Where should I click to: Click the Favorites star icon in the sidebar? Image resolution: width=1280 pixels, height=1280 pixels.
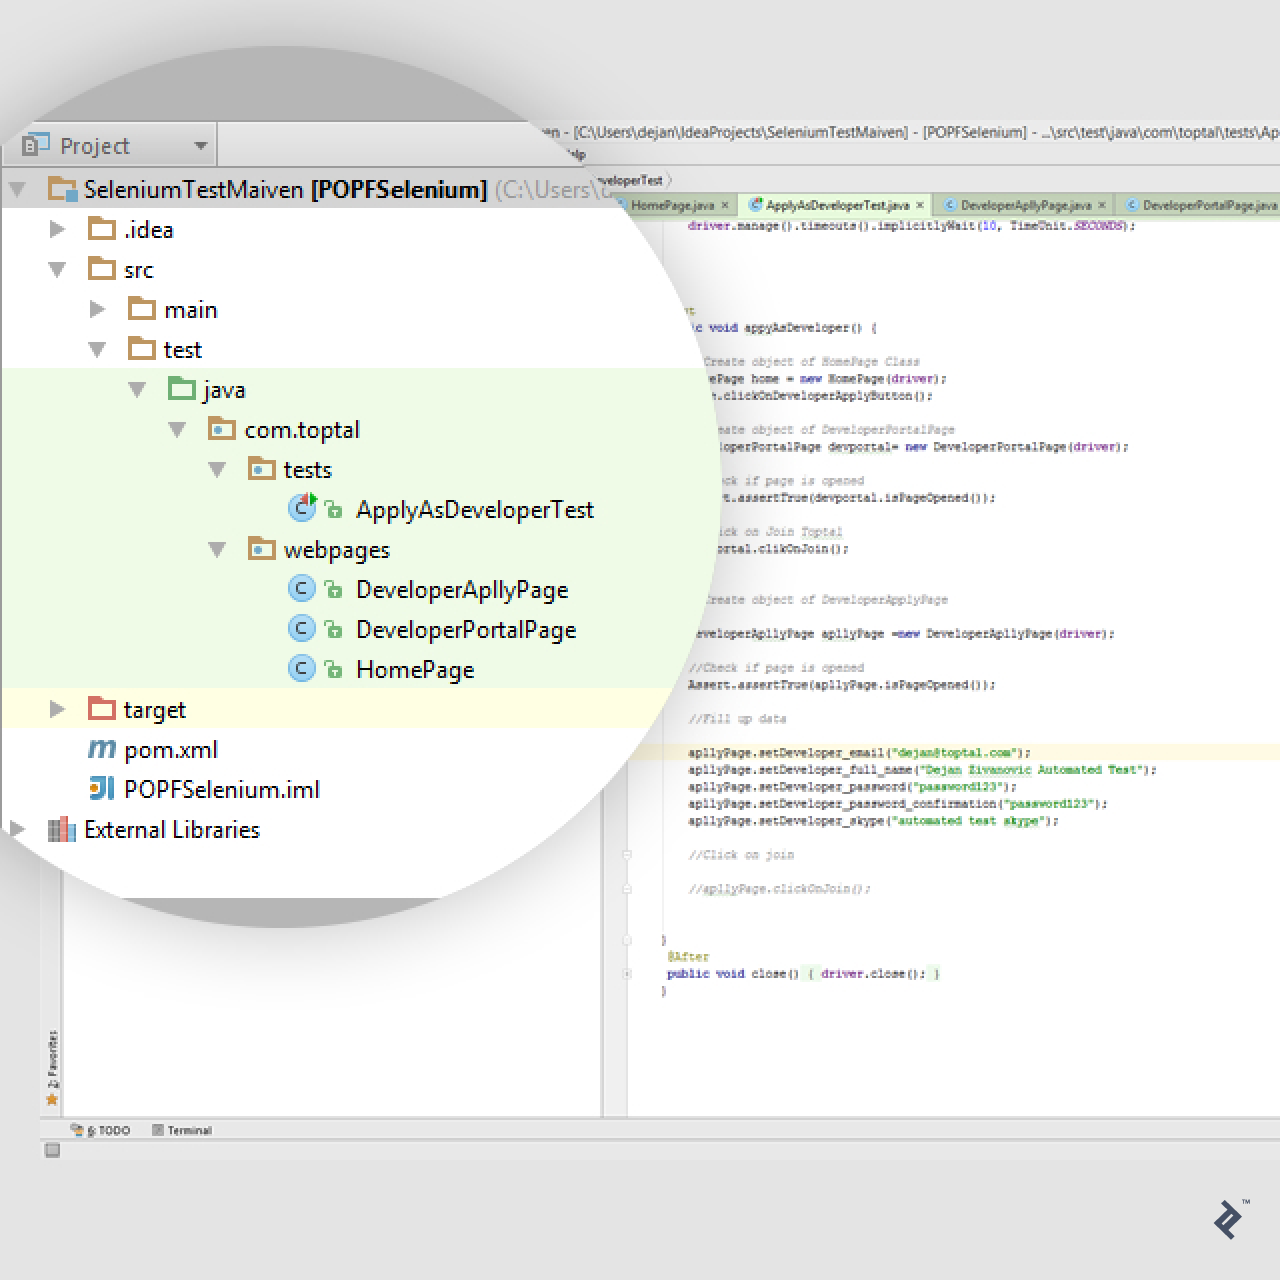click(x=52, y=1098)
